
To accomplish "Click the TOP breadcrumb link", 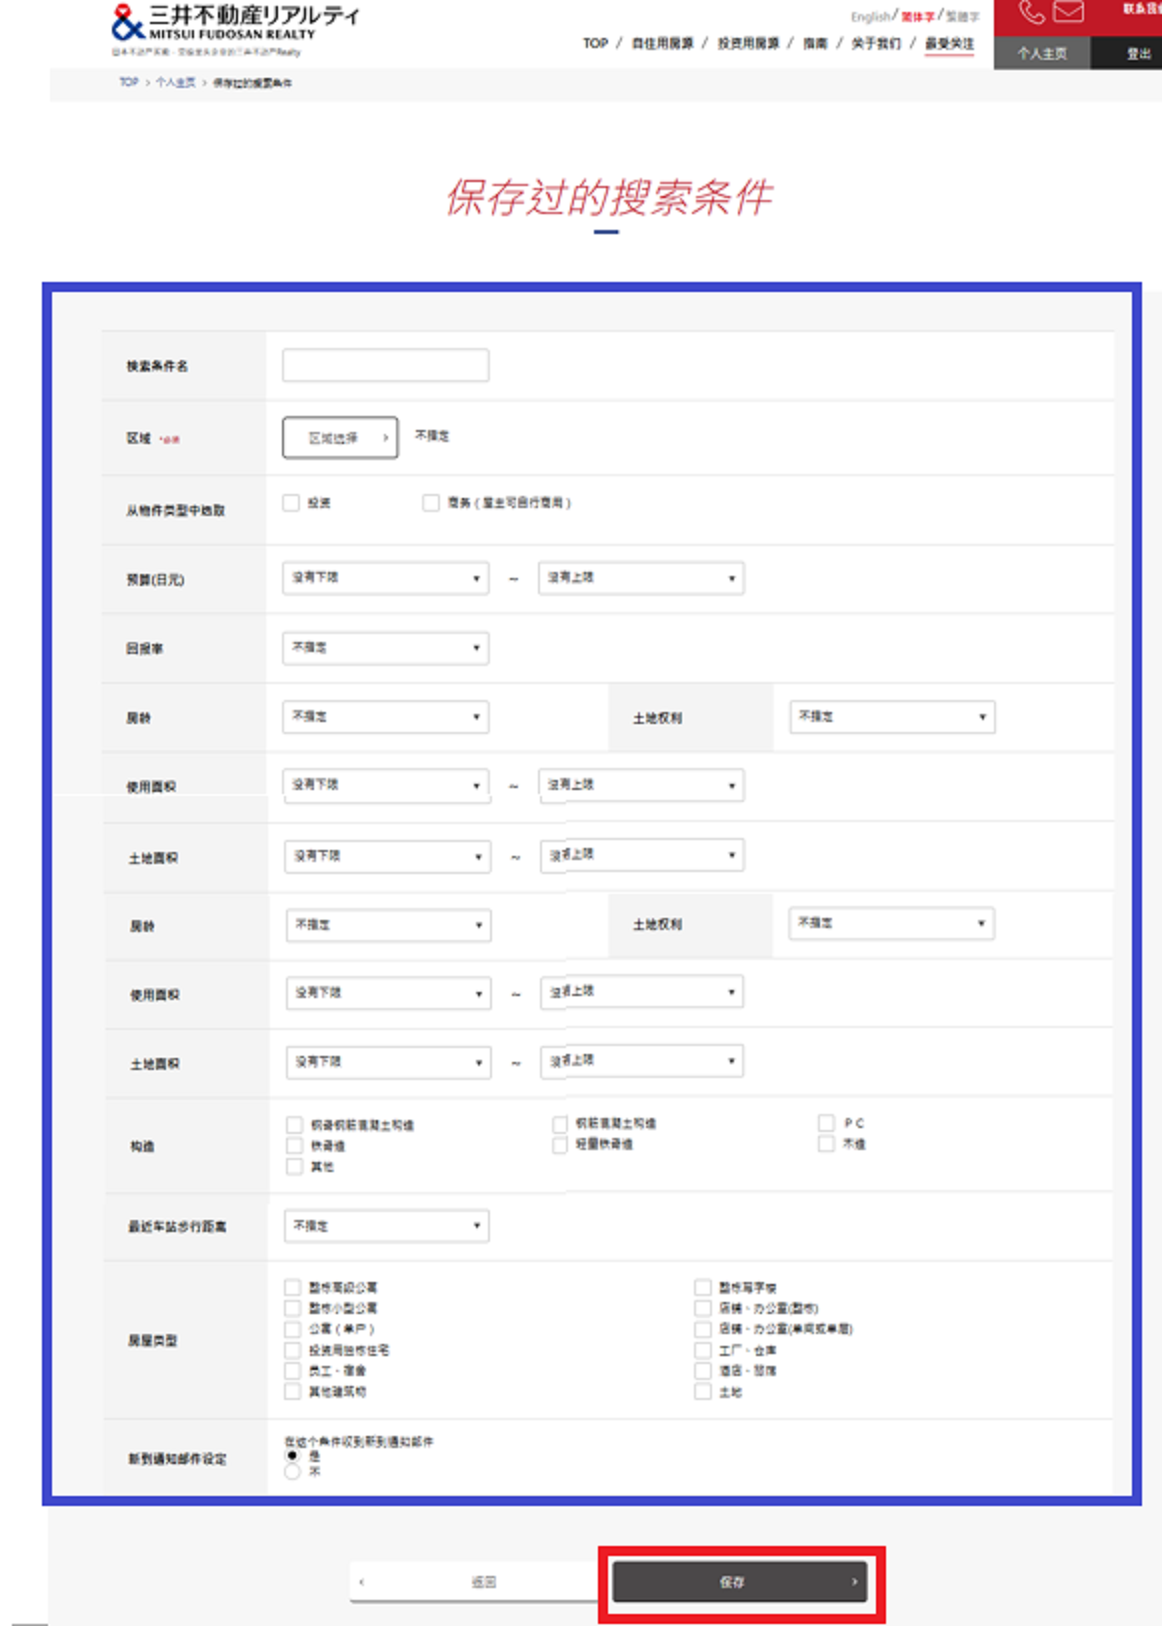I will [x=129, y=83].
